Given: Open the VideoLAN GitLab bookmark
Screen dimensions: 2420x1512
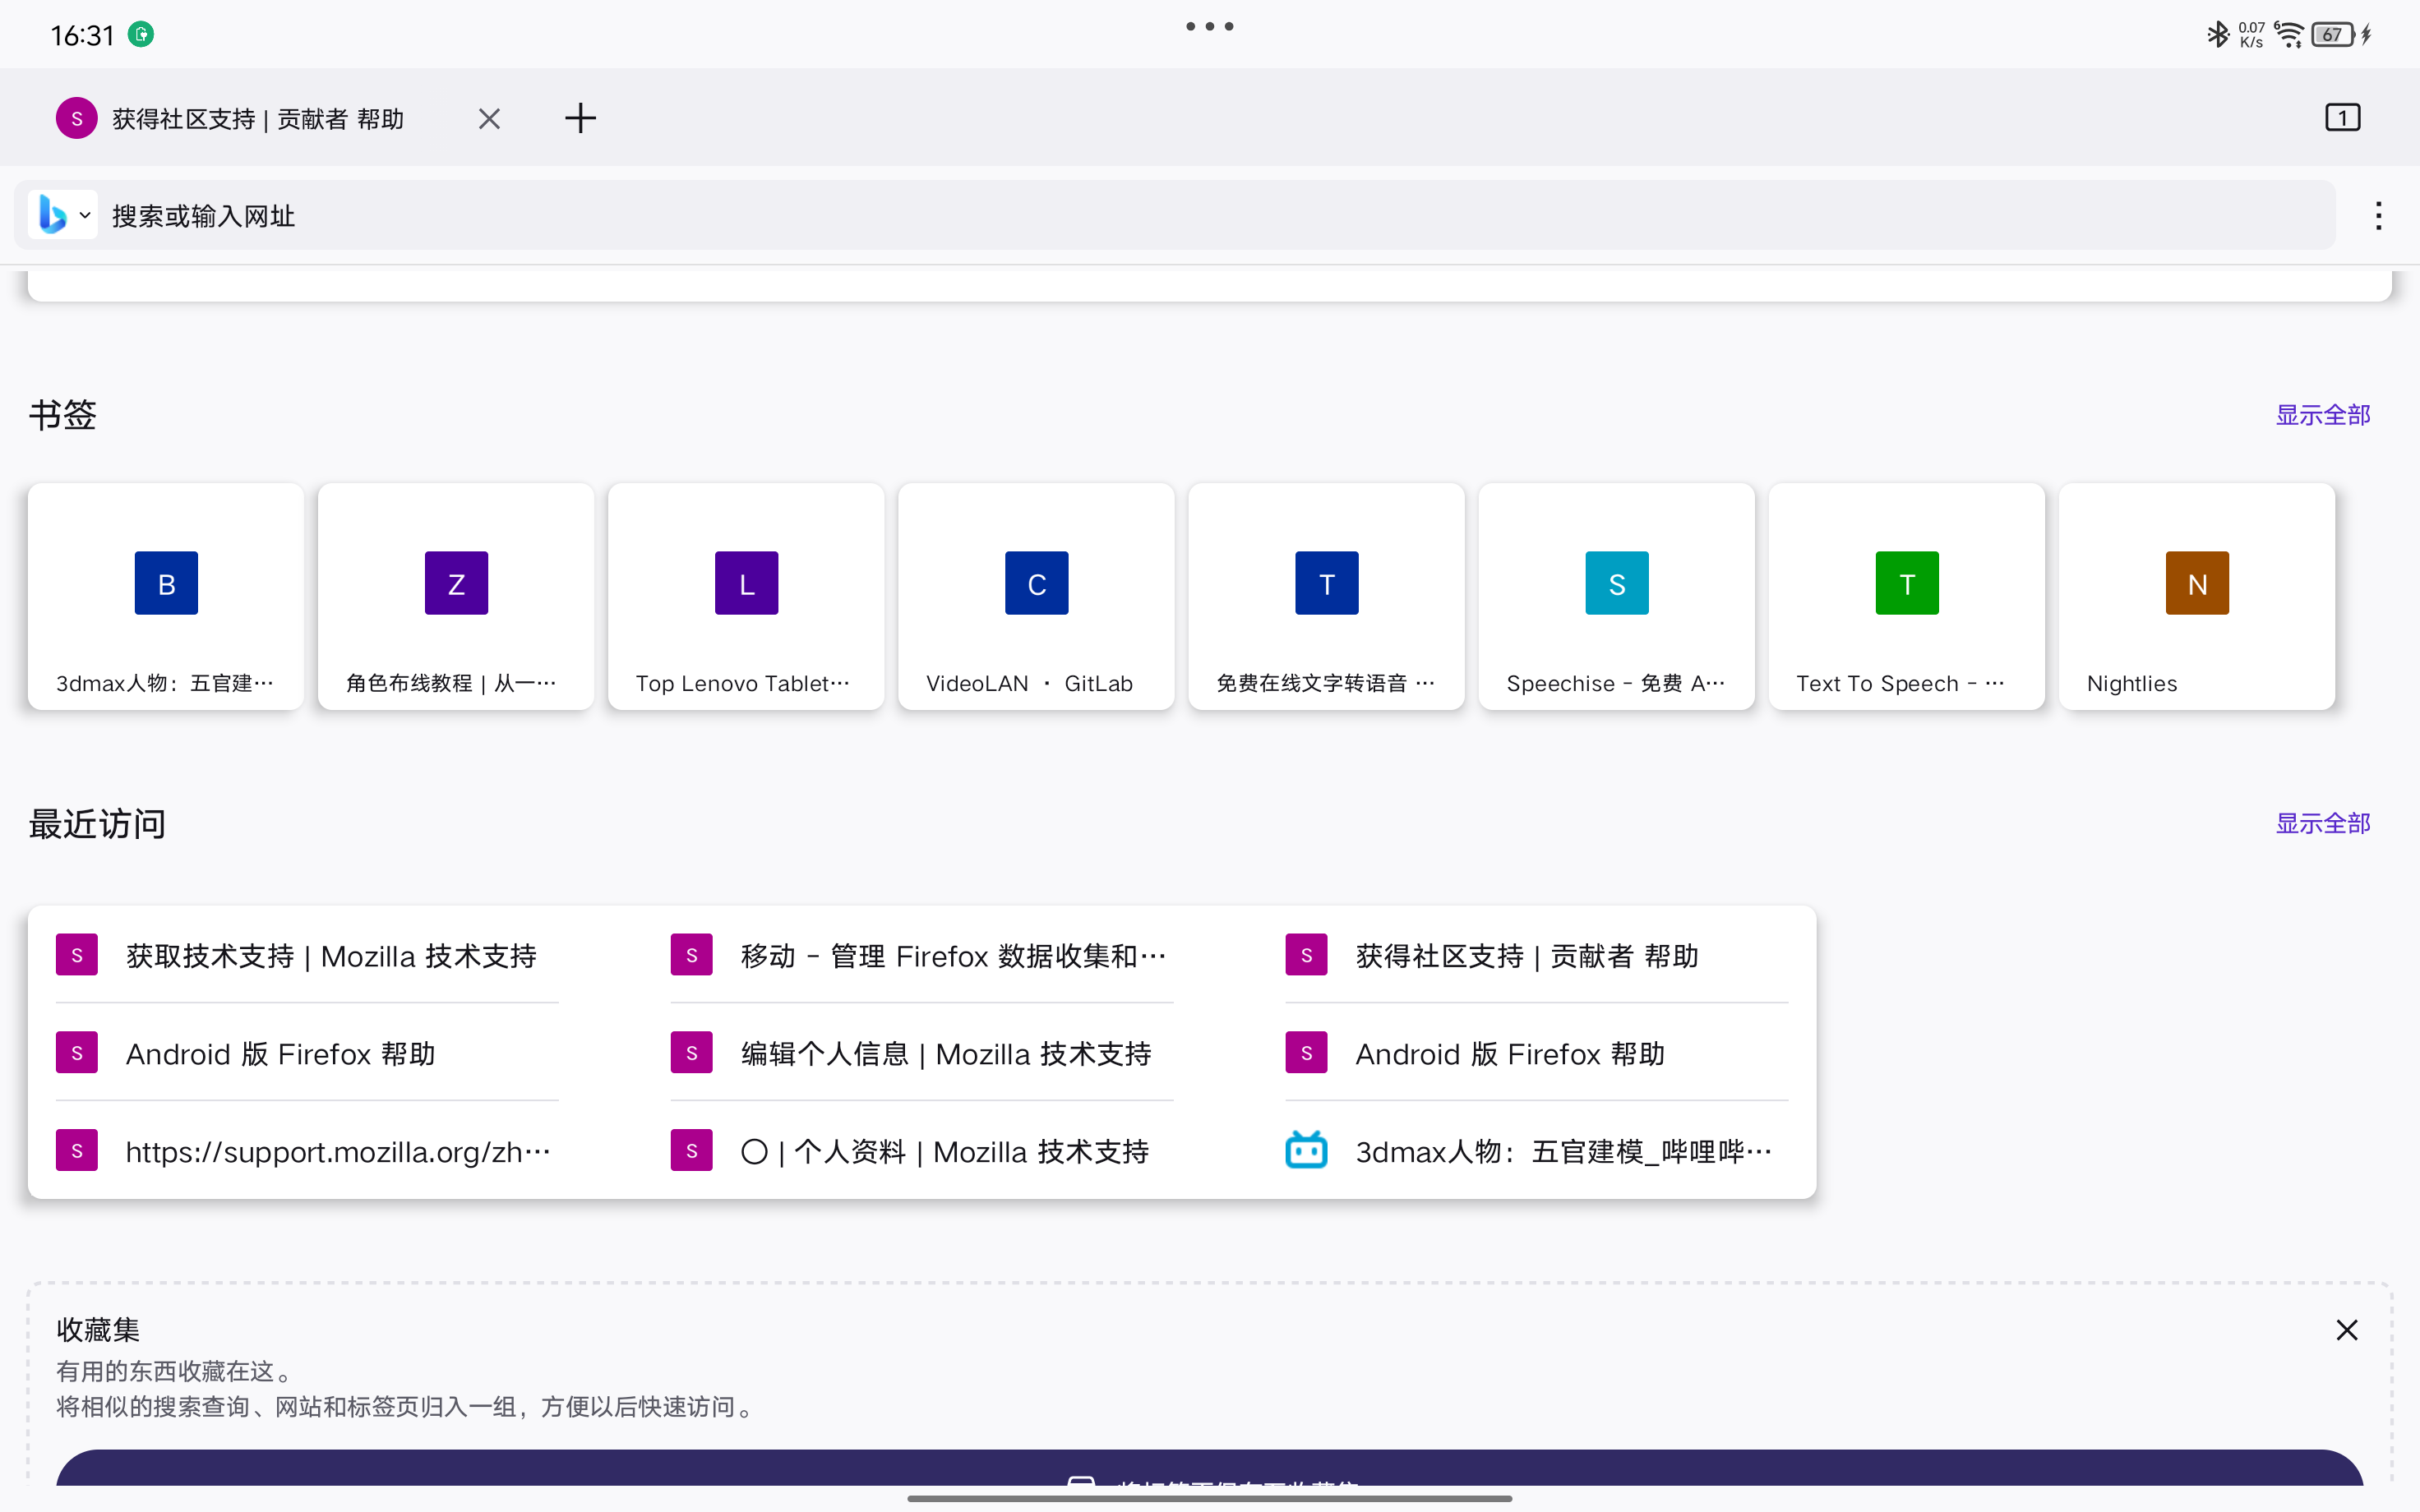Looking at the screenshot, I should coord(1036,597).
